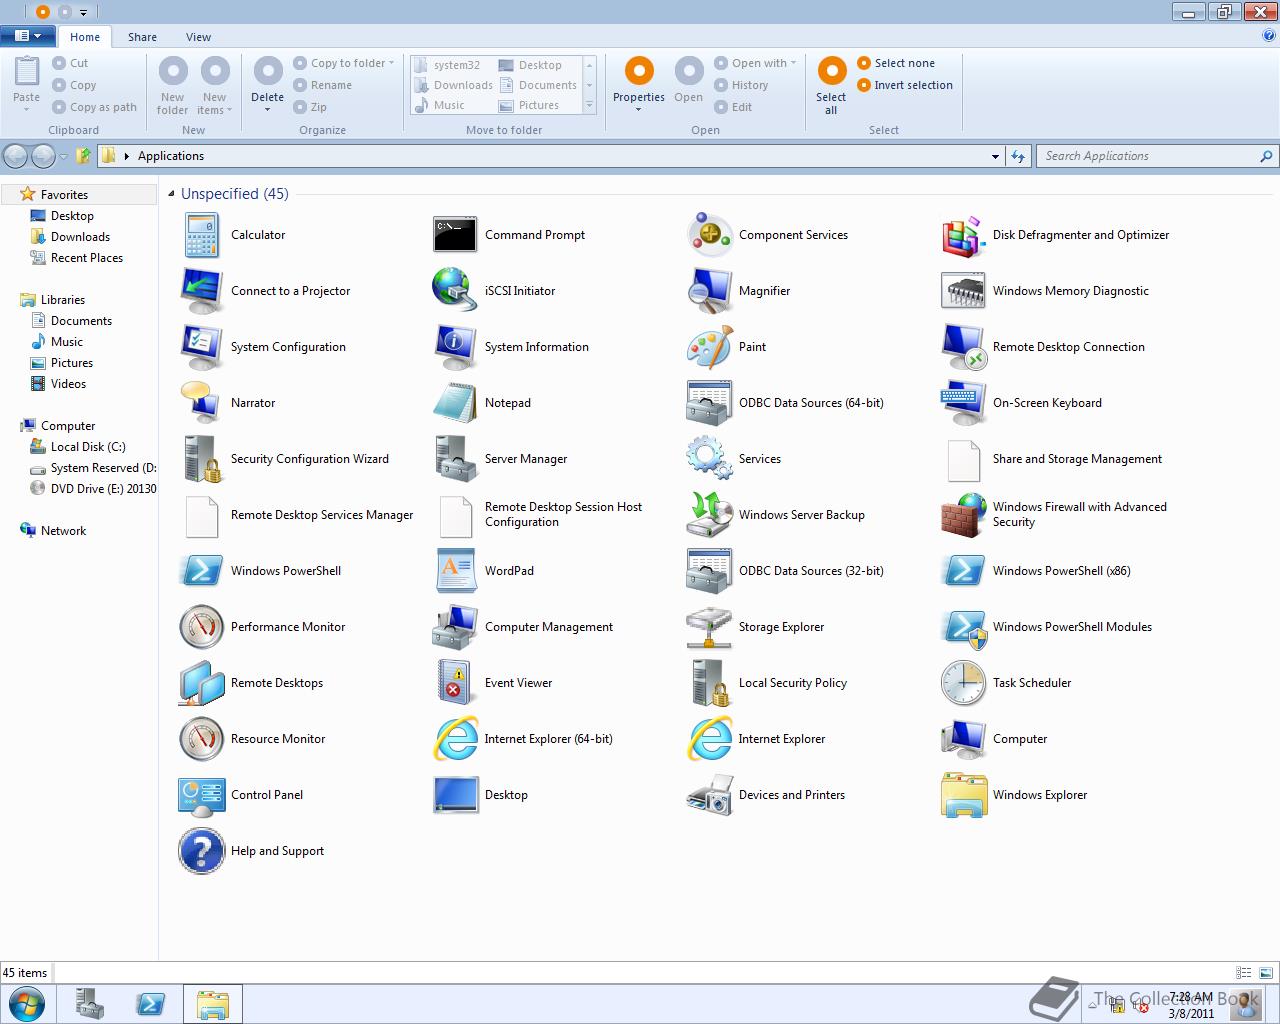Image resolution: width=1280 pixels, height=1024 pixels.
Task: Open the Calculator application icon
Action: pos(202,235)
